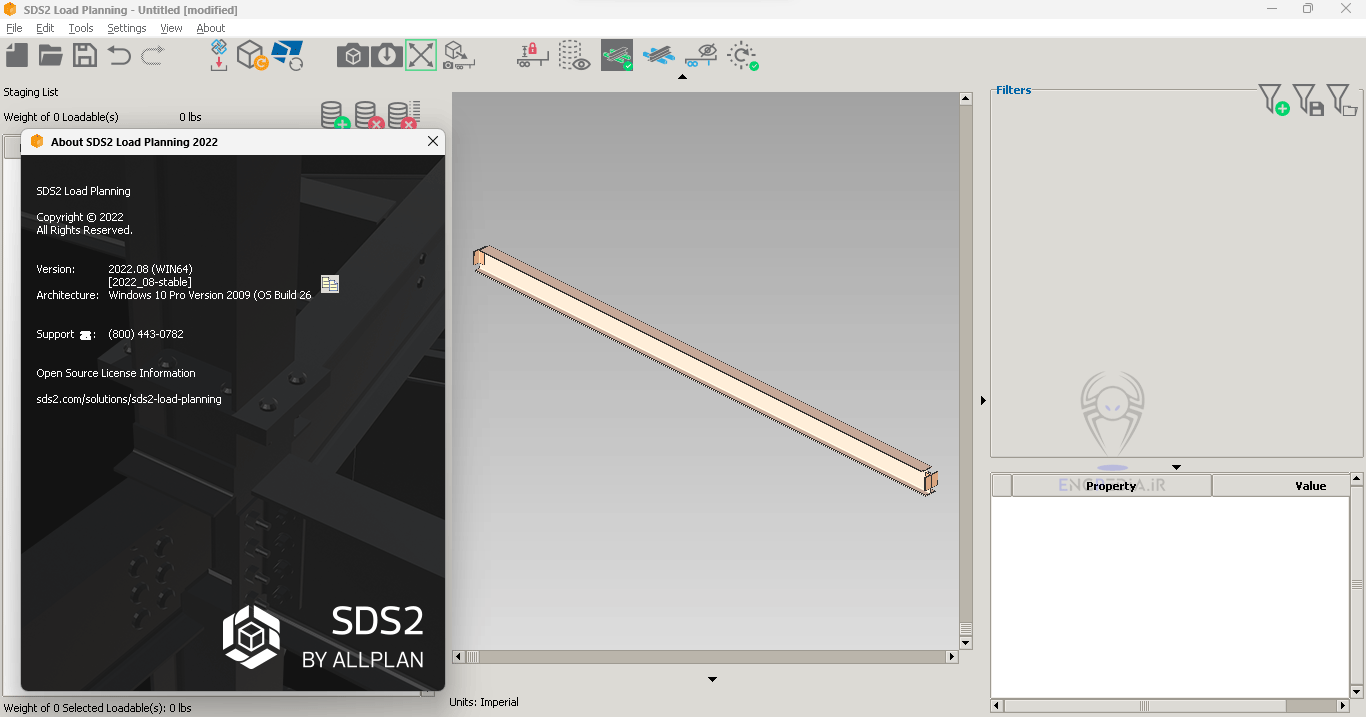Click the save filter funnel icon
This screenshot has width=1366, height=717.
point(1308,99)
